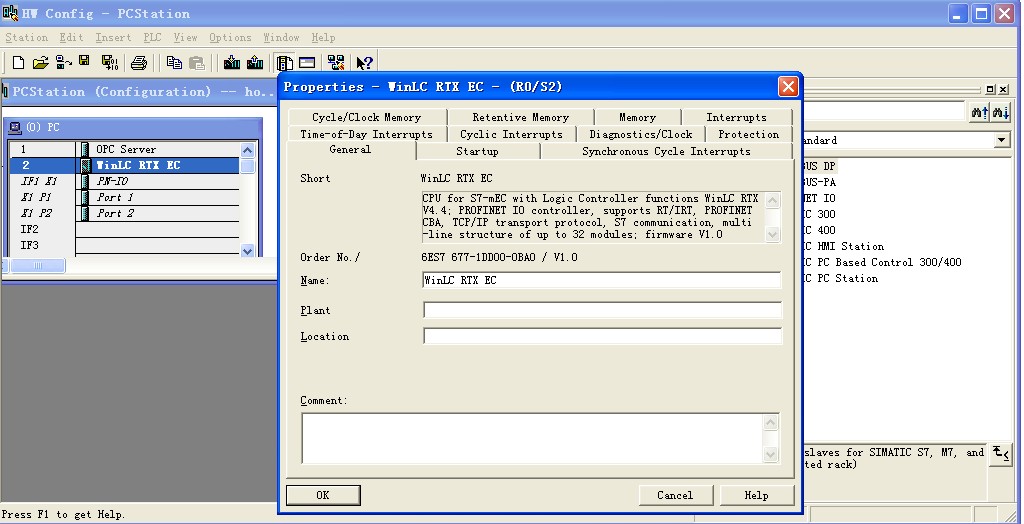Click the New station toolbar icon

coord(18,63)
